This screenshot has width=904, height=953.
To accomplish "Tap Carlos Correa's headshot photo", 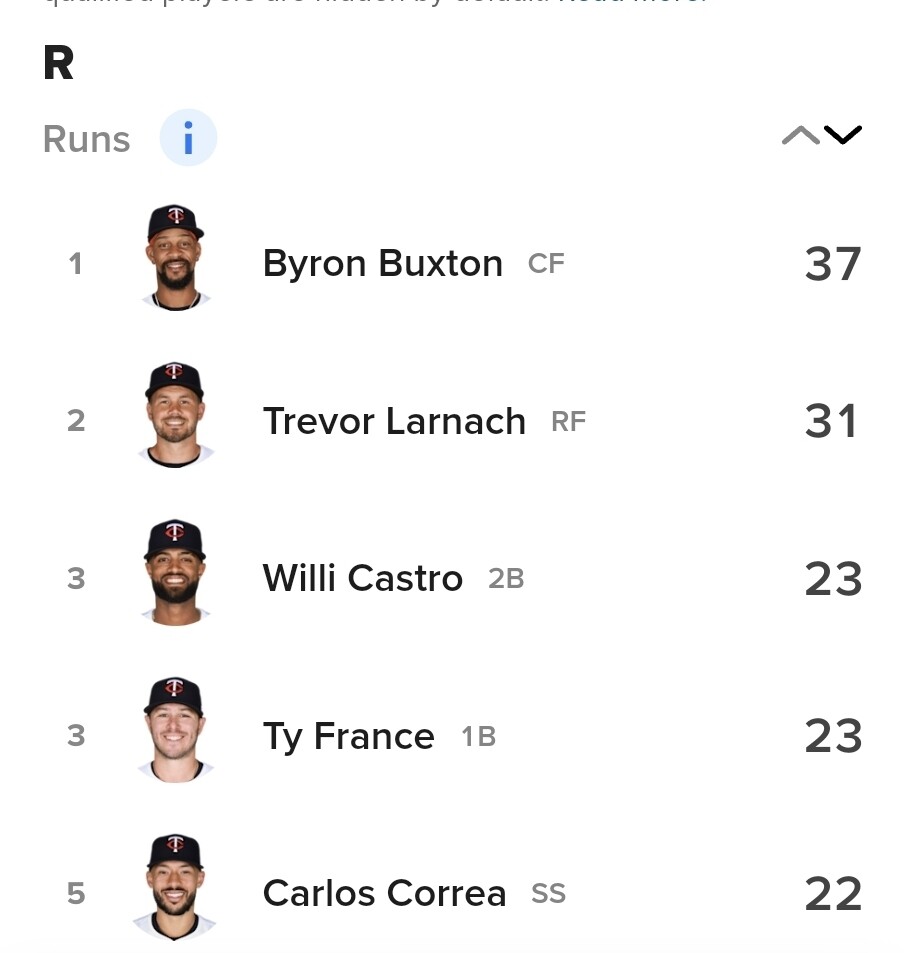I will [x=176, y=888].
